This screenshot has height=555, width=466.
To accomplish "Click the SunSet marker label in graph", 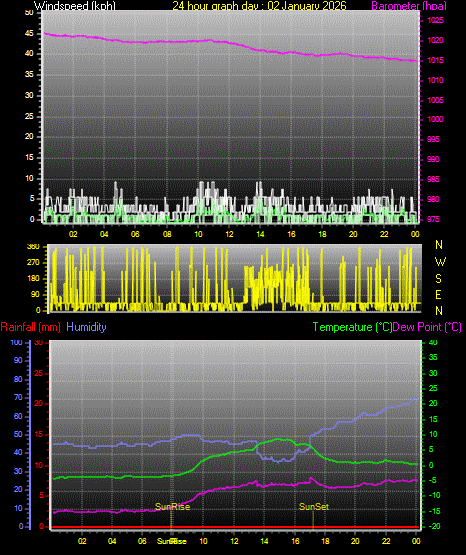I will (x=314, y=507).
